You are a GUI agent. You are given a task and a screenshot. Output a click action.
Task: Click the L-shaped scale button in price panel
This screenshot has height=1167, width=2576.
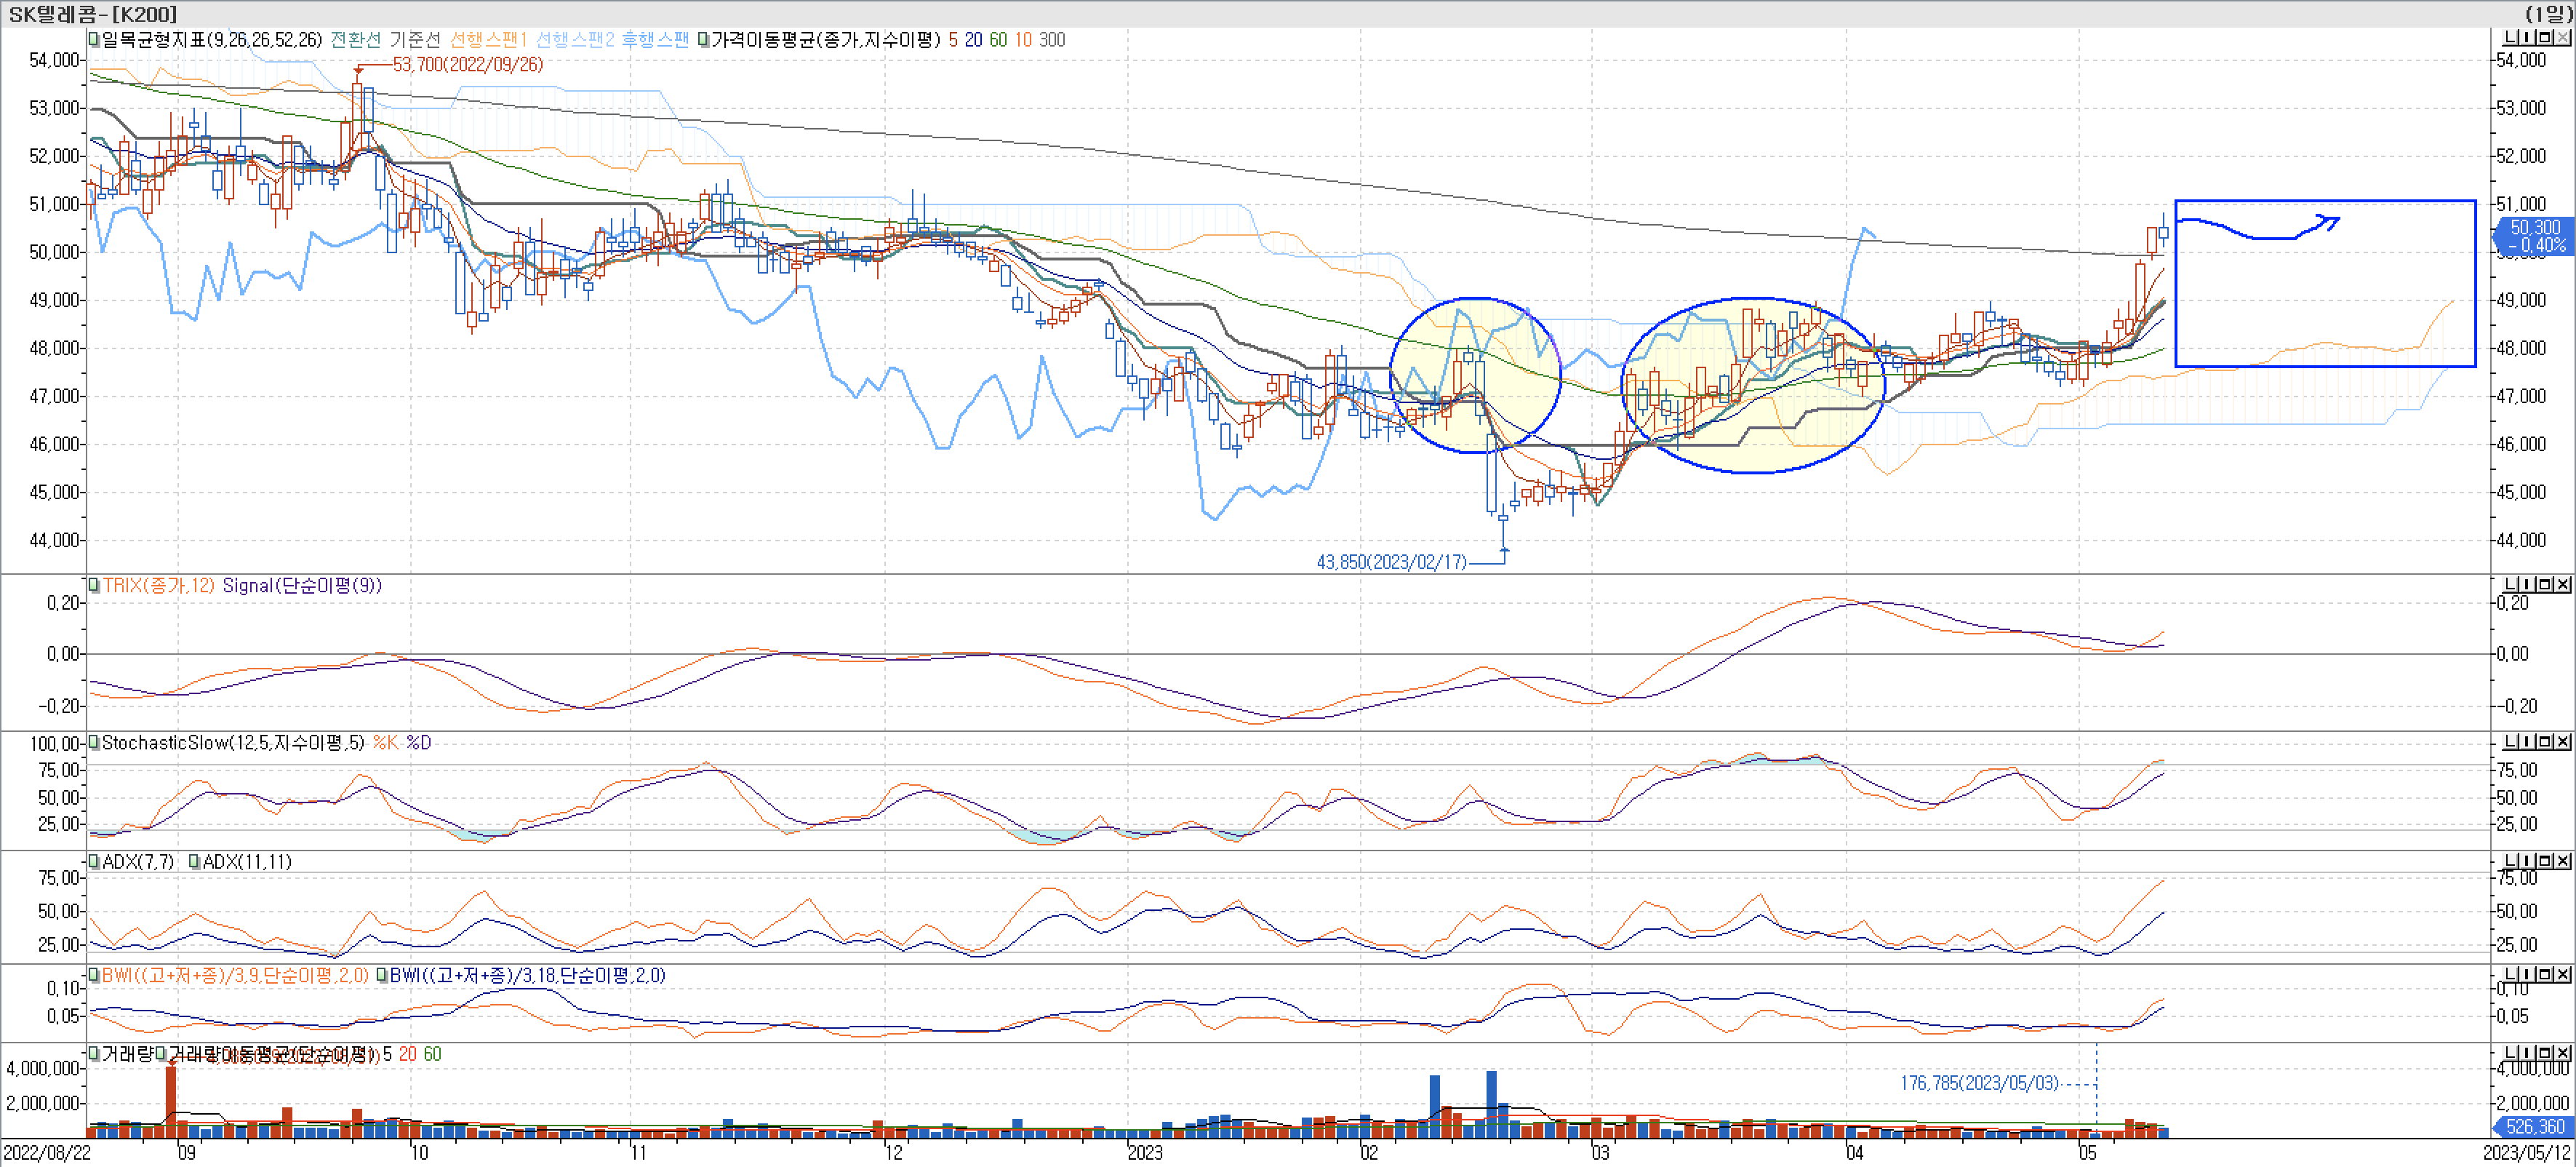[x=2510, y=38]
